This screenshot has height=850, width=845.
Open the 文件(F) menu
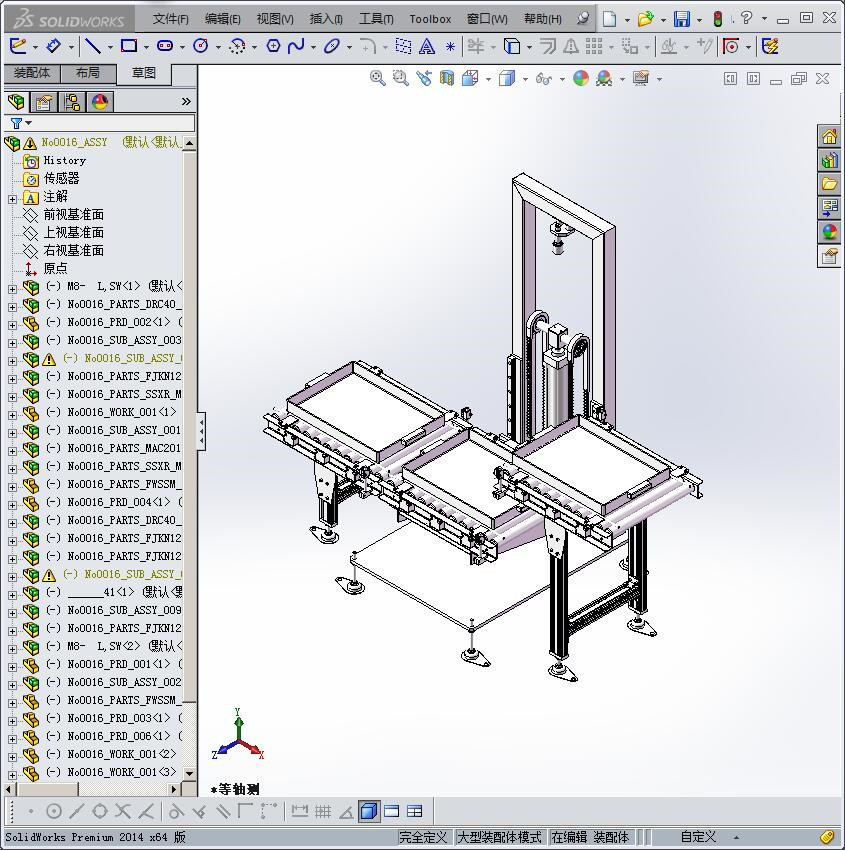[170, 19]
